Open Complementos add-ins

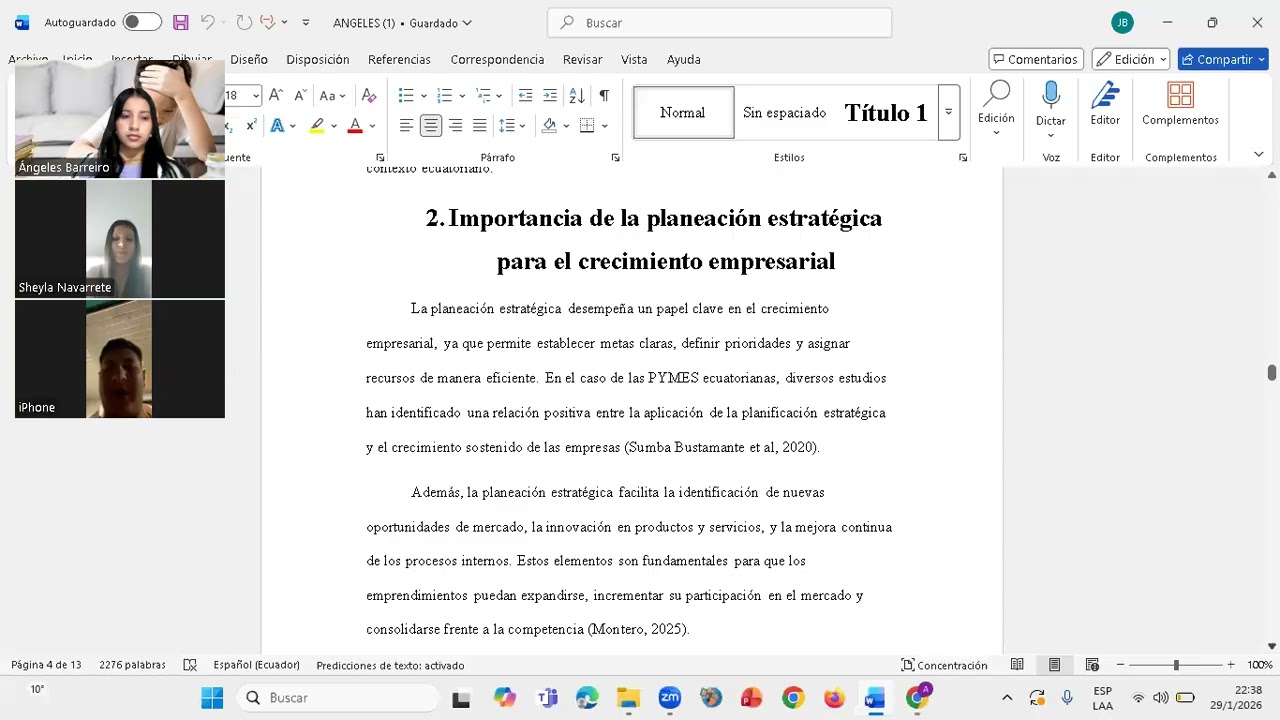[1180, 105]
